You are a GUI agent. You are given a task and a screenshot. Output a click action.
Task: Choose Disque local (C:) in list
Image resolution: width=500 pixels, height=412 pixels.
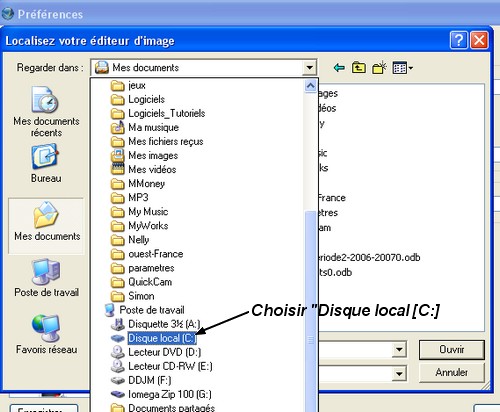click(162, 338)
